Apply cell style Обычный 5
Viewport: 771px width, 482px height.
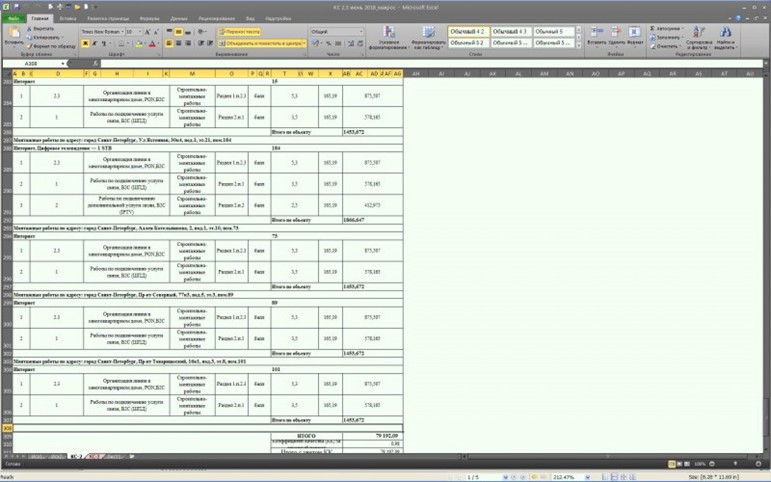pyautogui.click(x=553, y=31)
